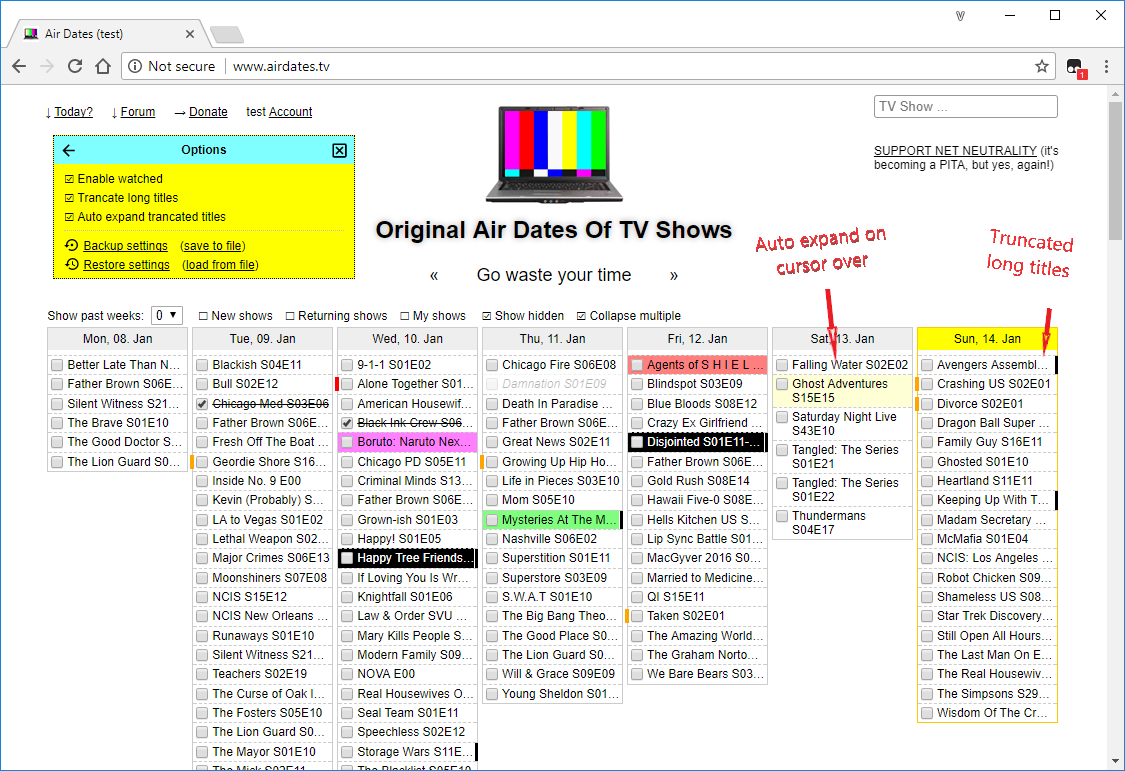Reload the page with the refresh icon
Image resolution: width=1125 pixels, height=771 pixels.
75,66
